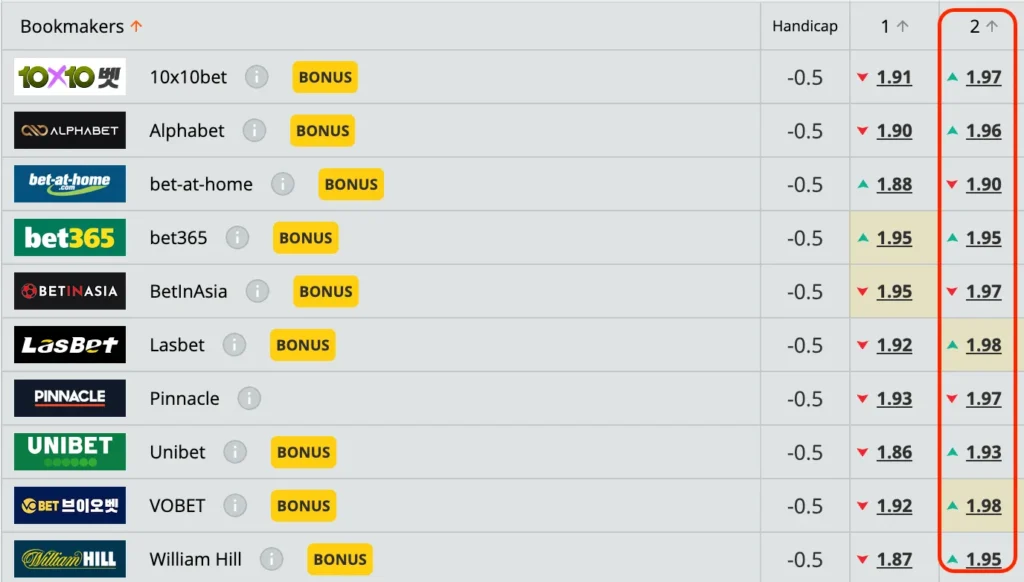1024x582 pixels.
Task: Click the bet365 logo
Action: [x=70, y=238]
